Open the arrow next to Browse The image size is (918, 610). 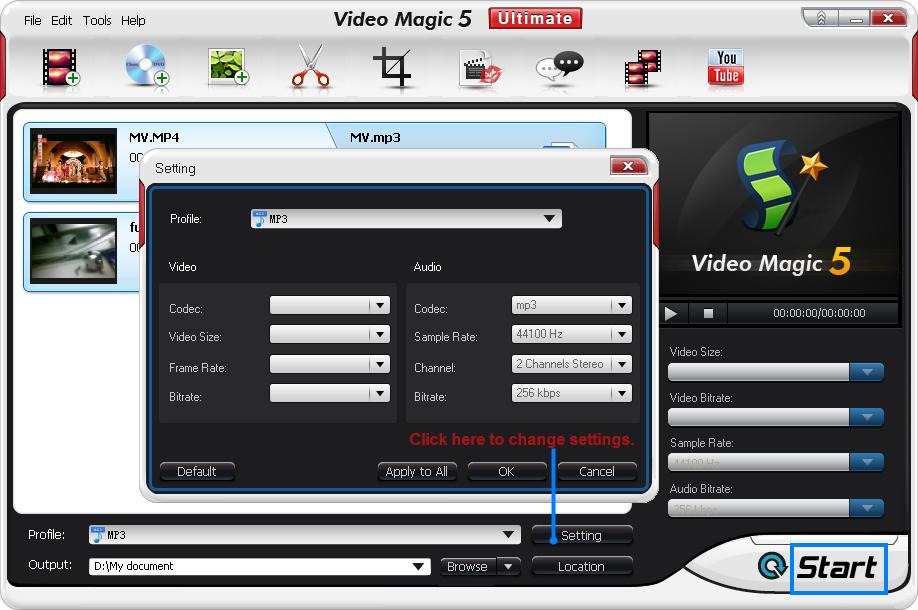pyautogui.click(x=508, y=566)
